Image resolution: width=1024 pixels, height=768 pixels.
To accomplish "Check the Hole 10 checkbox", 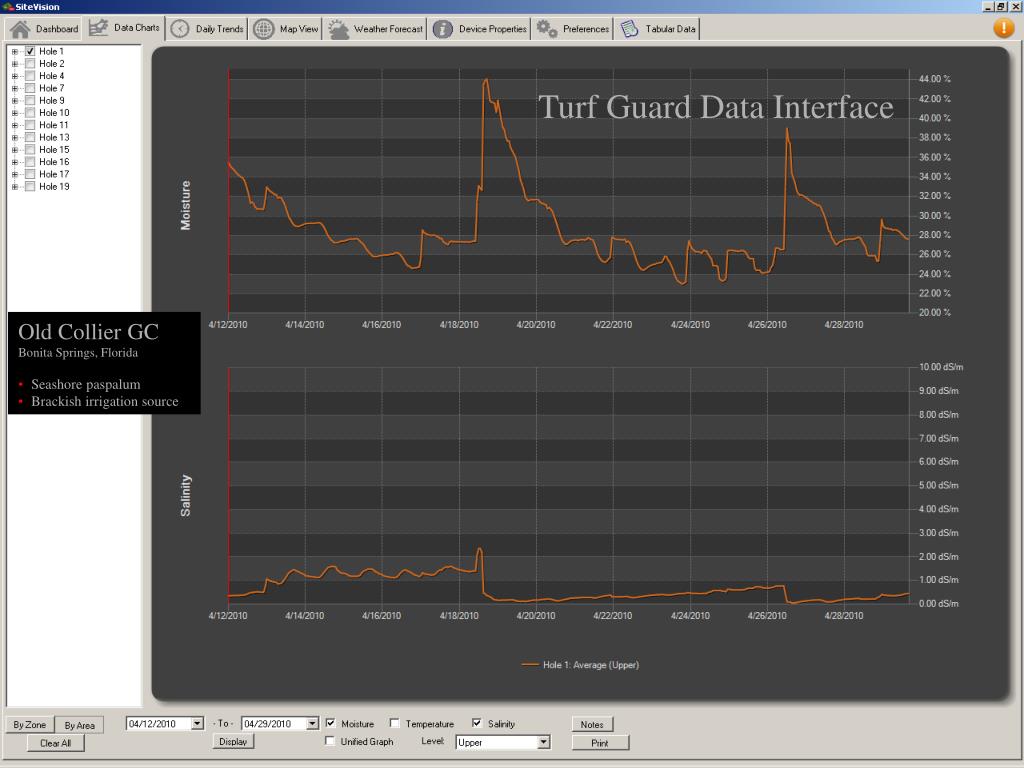I will (x=30, y=112).
